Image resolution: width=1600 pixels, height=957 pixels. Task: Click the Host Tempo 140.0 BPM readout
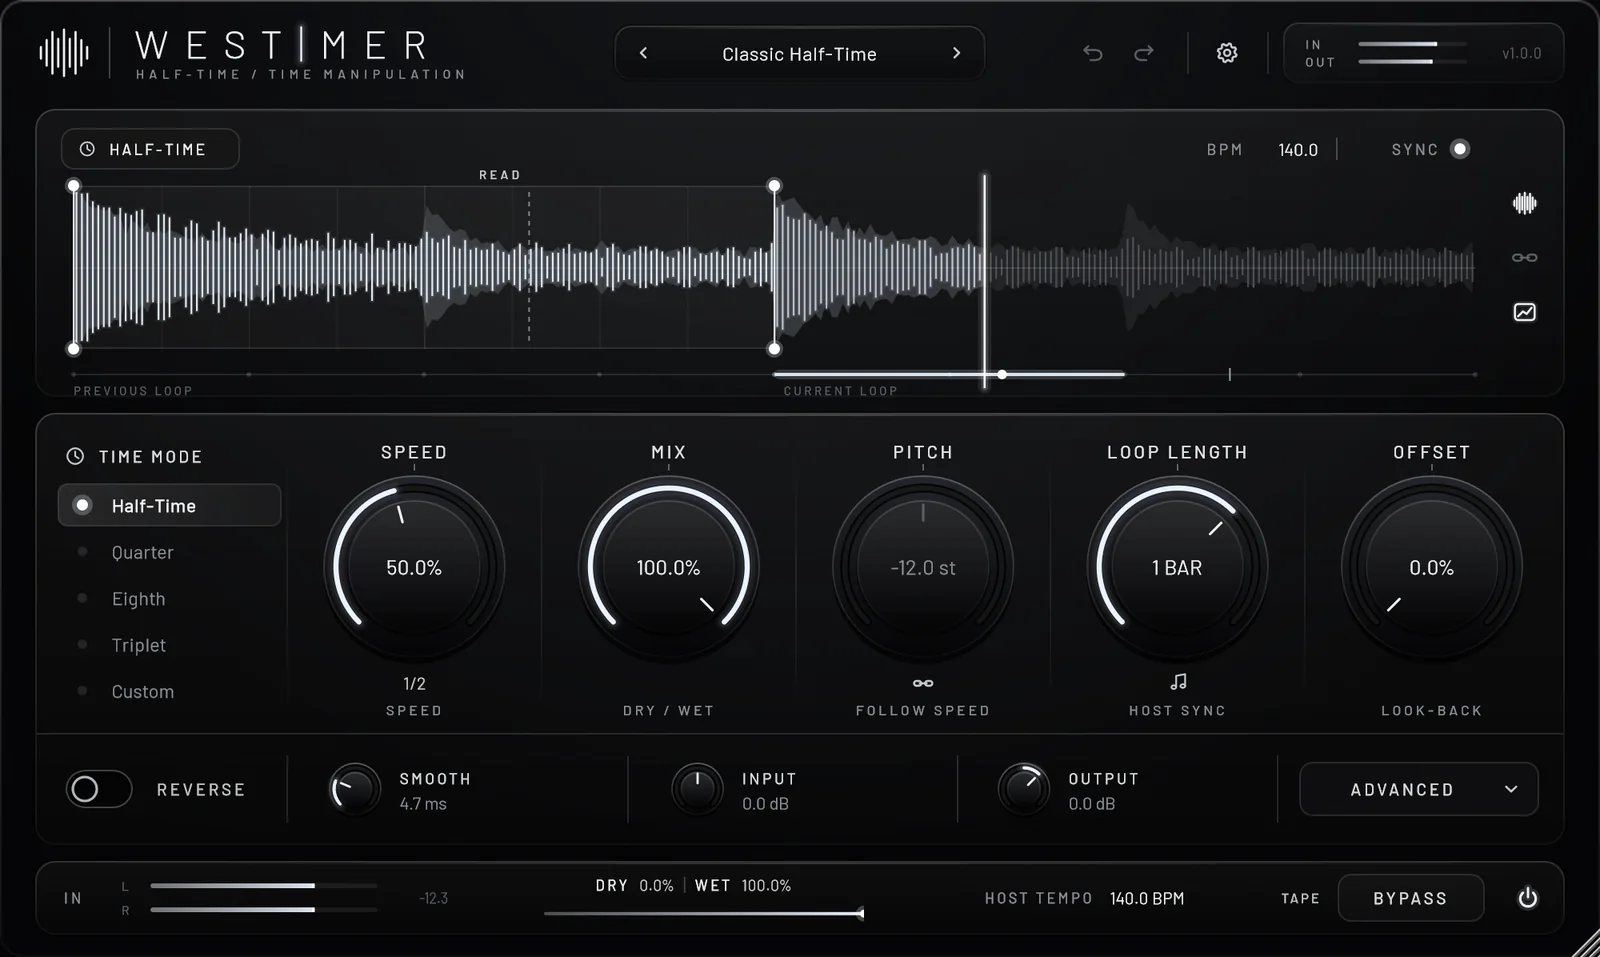1147,898
